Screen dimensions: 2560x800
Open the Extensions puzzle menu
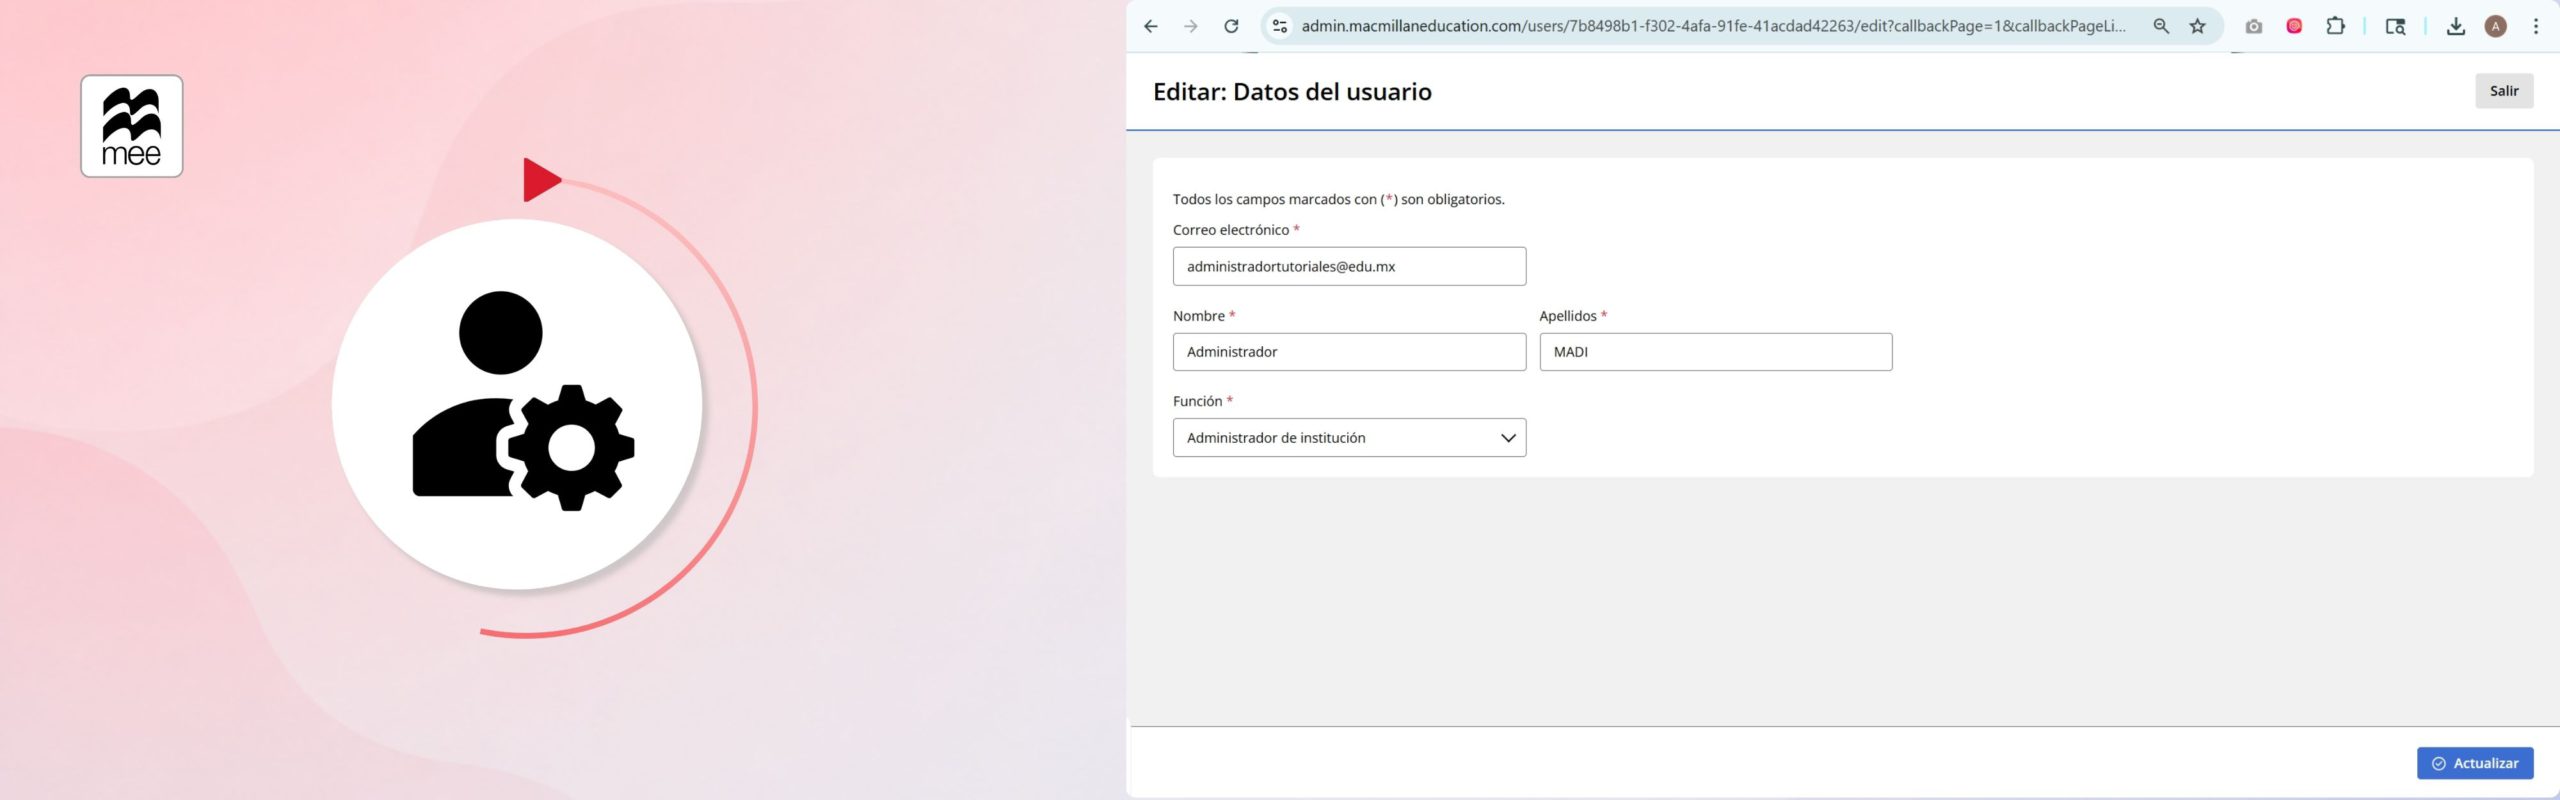2335,27
